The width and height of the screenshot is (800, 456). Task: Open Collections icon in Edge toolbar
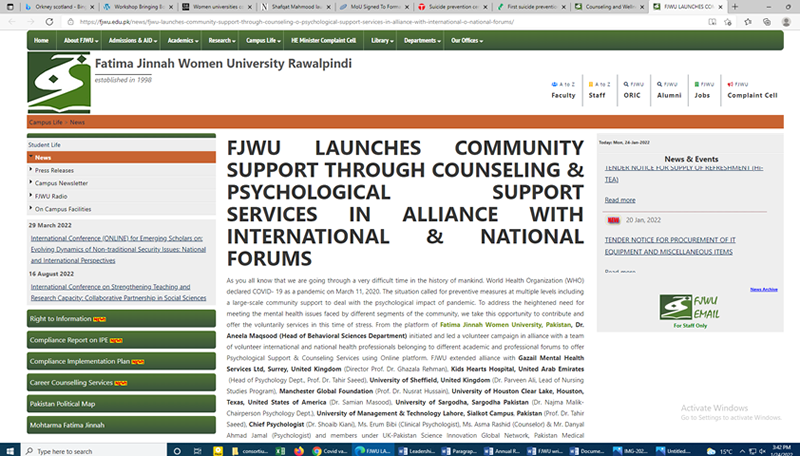767,22
